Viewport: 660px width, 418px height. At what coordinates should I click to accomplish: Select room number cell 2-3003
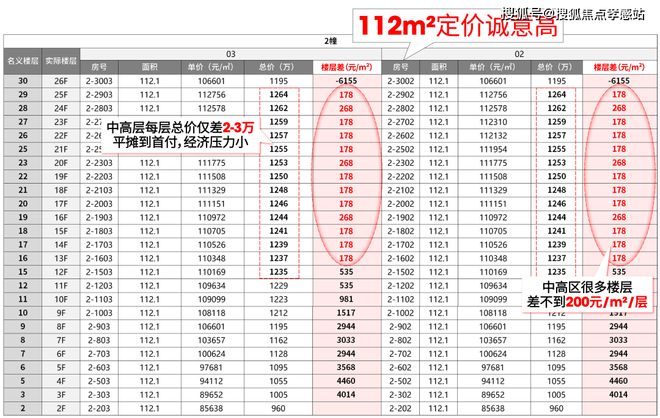pyautogui.click(x=99, y=81)
